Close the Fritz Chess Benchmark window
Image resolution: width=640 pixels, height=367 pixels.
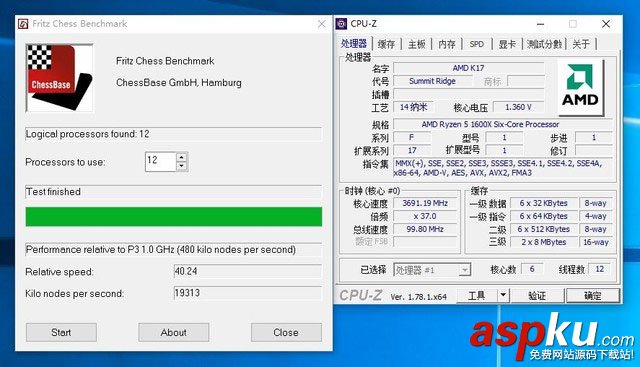pos(322,24)
